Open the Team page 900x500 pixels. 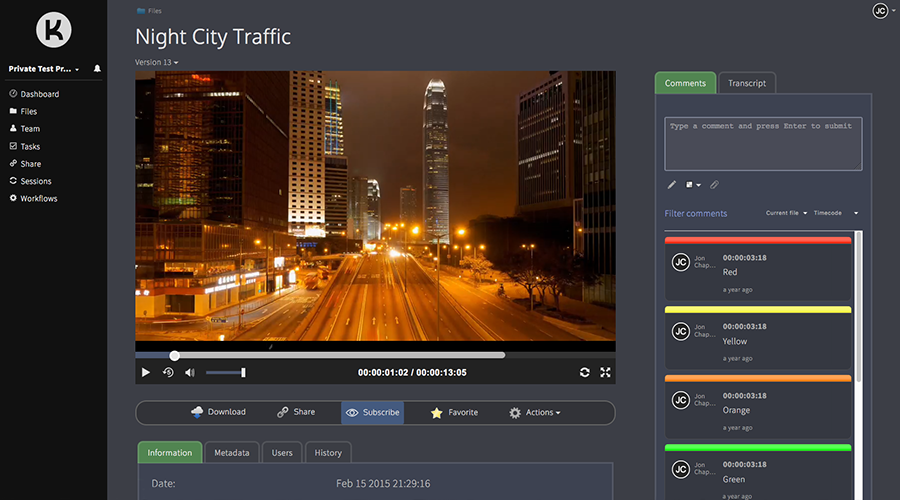pyautogui.click(x=25, y=129)
